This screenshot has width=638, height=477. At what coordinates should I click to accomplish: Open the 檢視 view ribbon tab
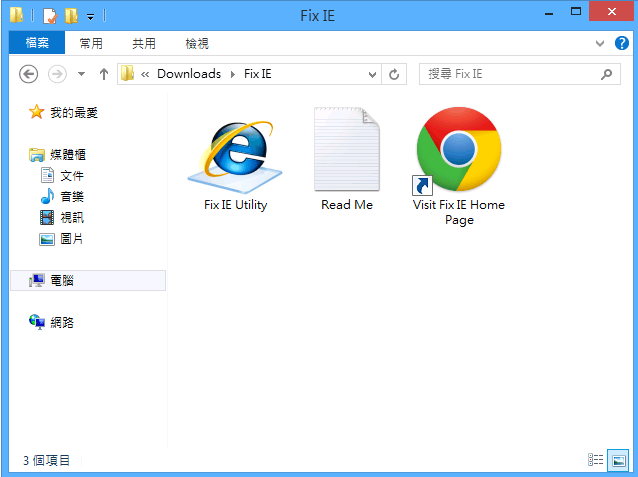click(x=197, y=43)
